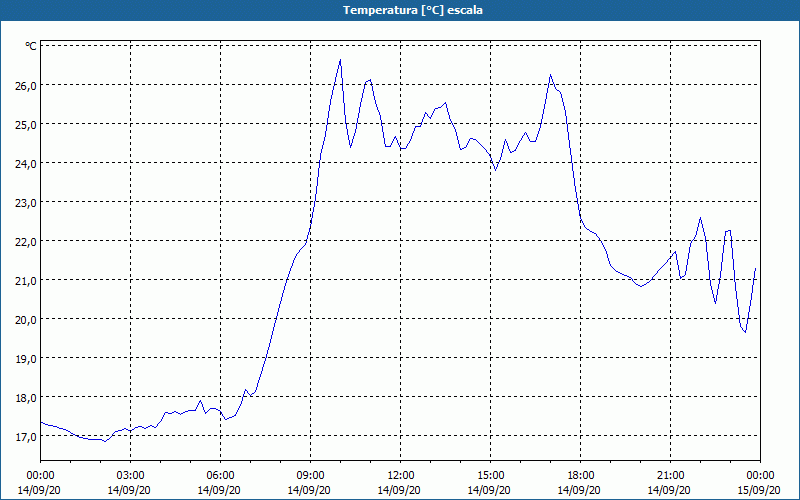Click the 23,0 y-axis label
This screenshot has height=500, width=800.
coord(26,203)
